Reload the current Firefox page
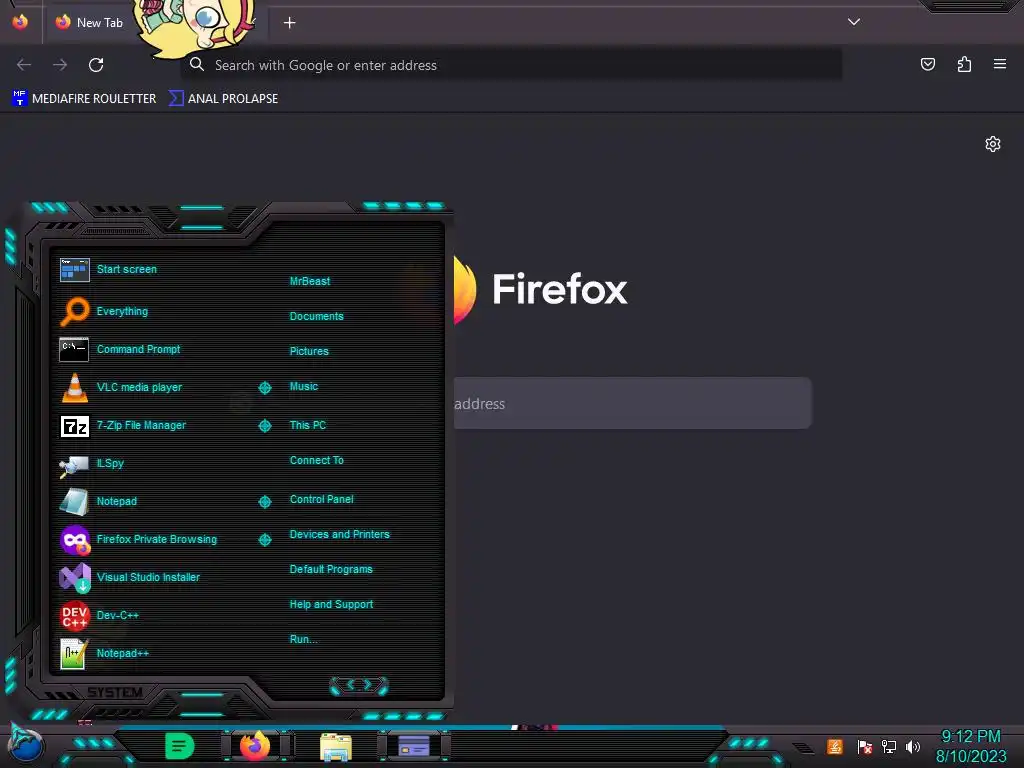Viewport: 1024px width, 768px height. (96, 65)
